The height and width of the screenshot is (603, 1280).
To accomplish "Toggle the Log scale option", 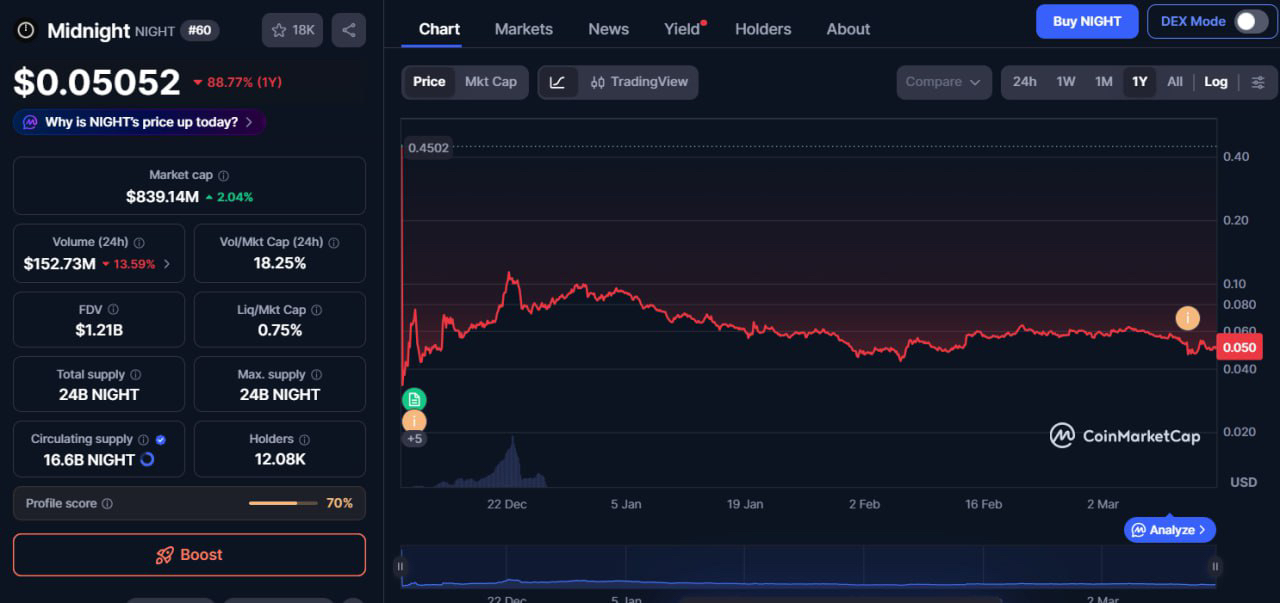I will pyautogui.click(x=1216, y=82).
